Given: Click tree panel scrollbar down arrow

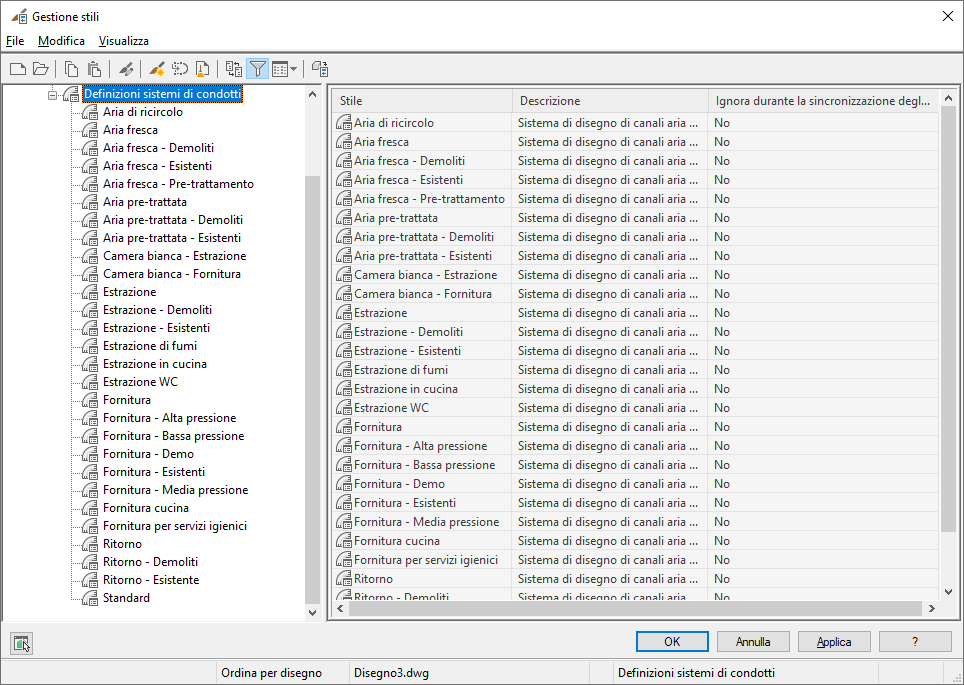Looking at the screenshot, I should click(x=312, y=612).
